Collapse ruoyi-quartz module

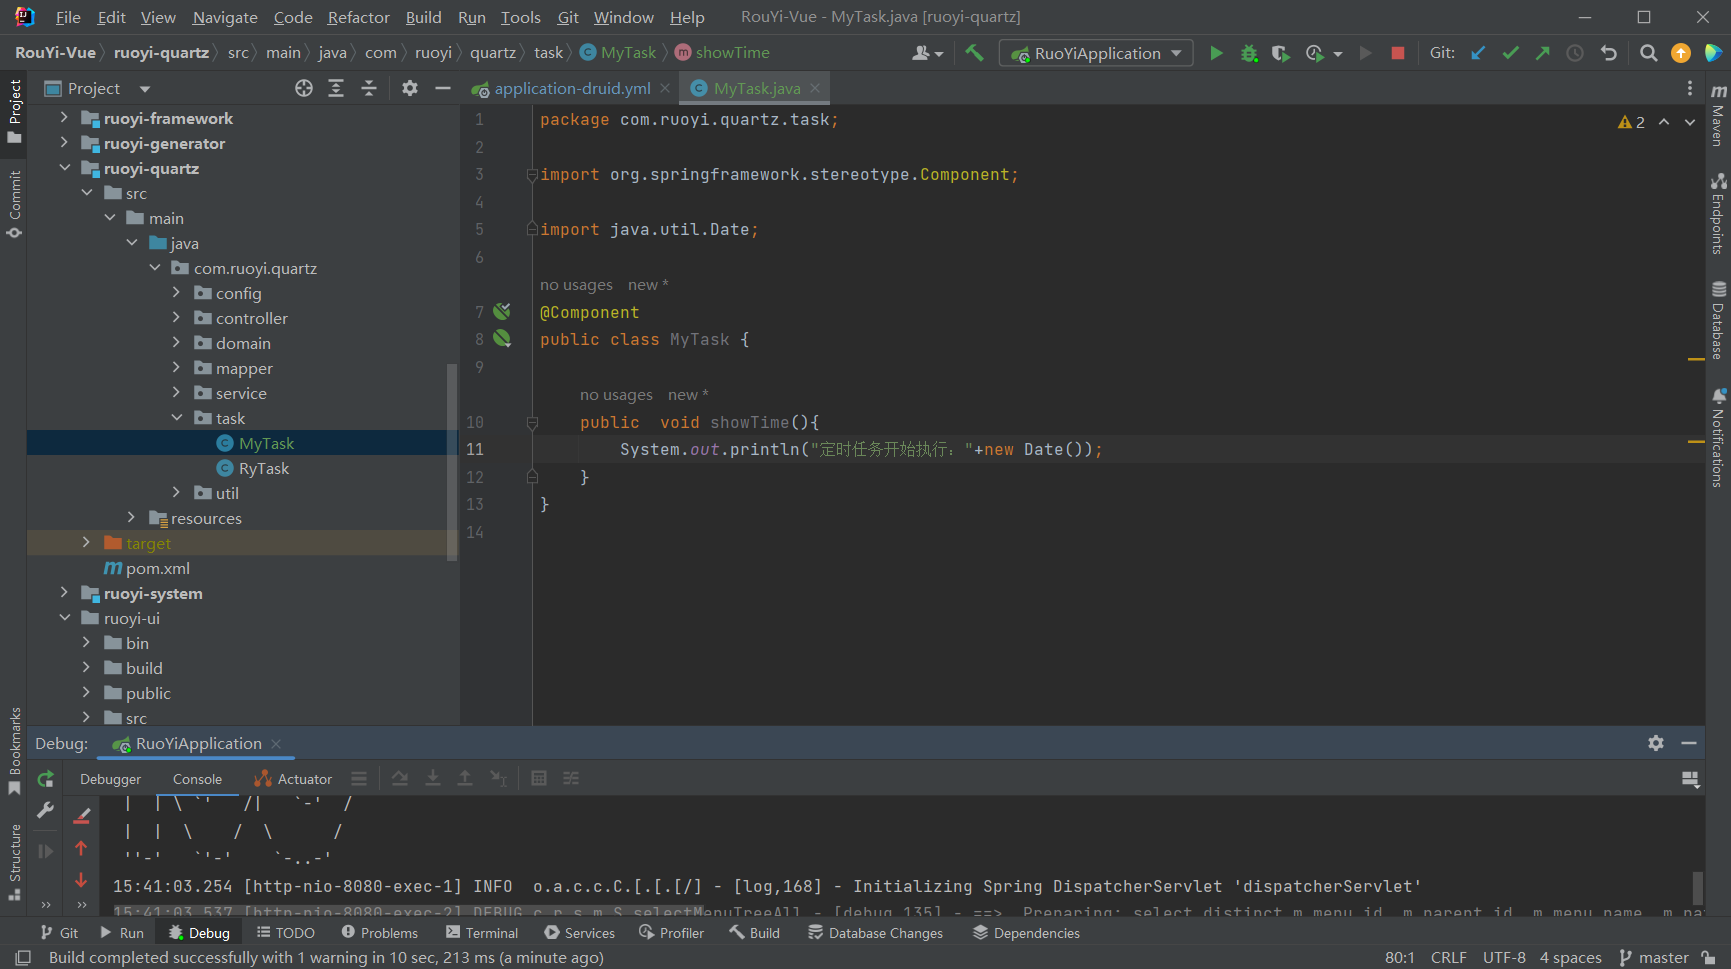[65, 168]
